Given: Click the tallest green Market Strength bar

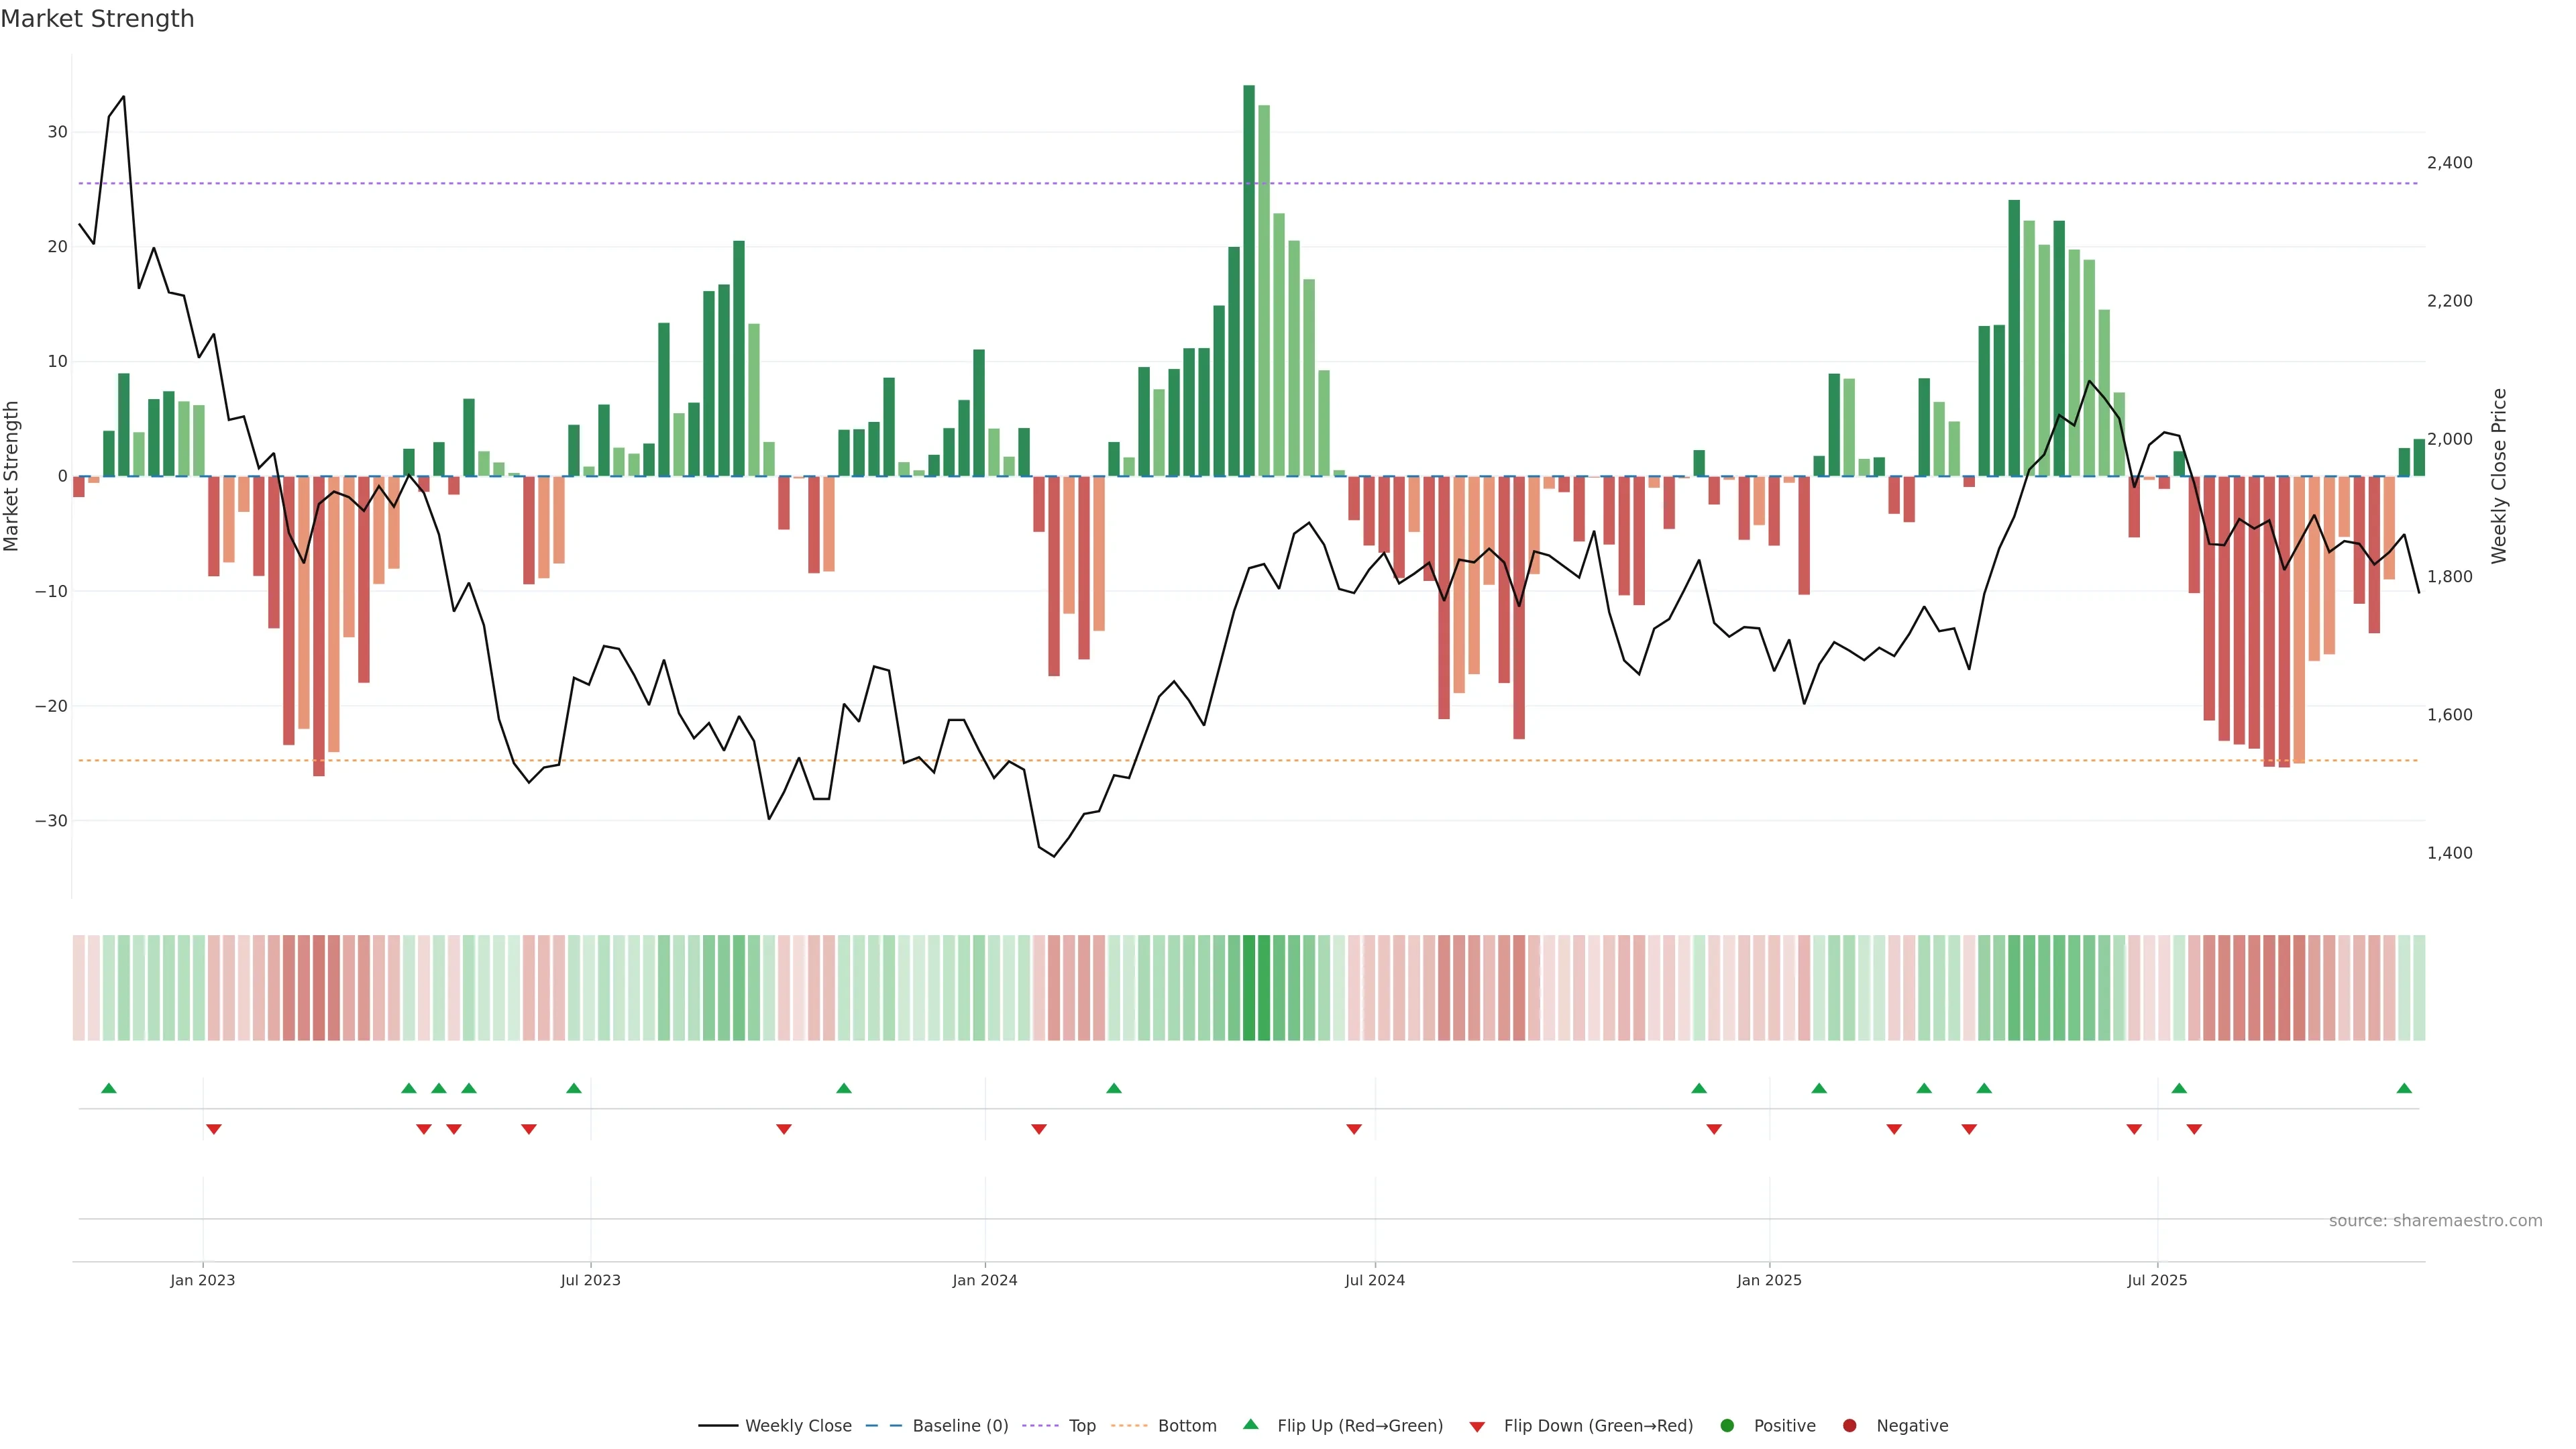Looking at the screenshot, I should tap(1249, 280).
